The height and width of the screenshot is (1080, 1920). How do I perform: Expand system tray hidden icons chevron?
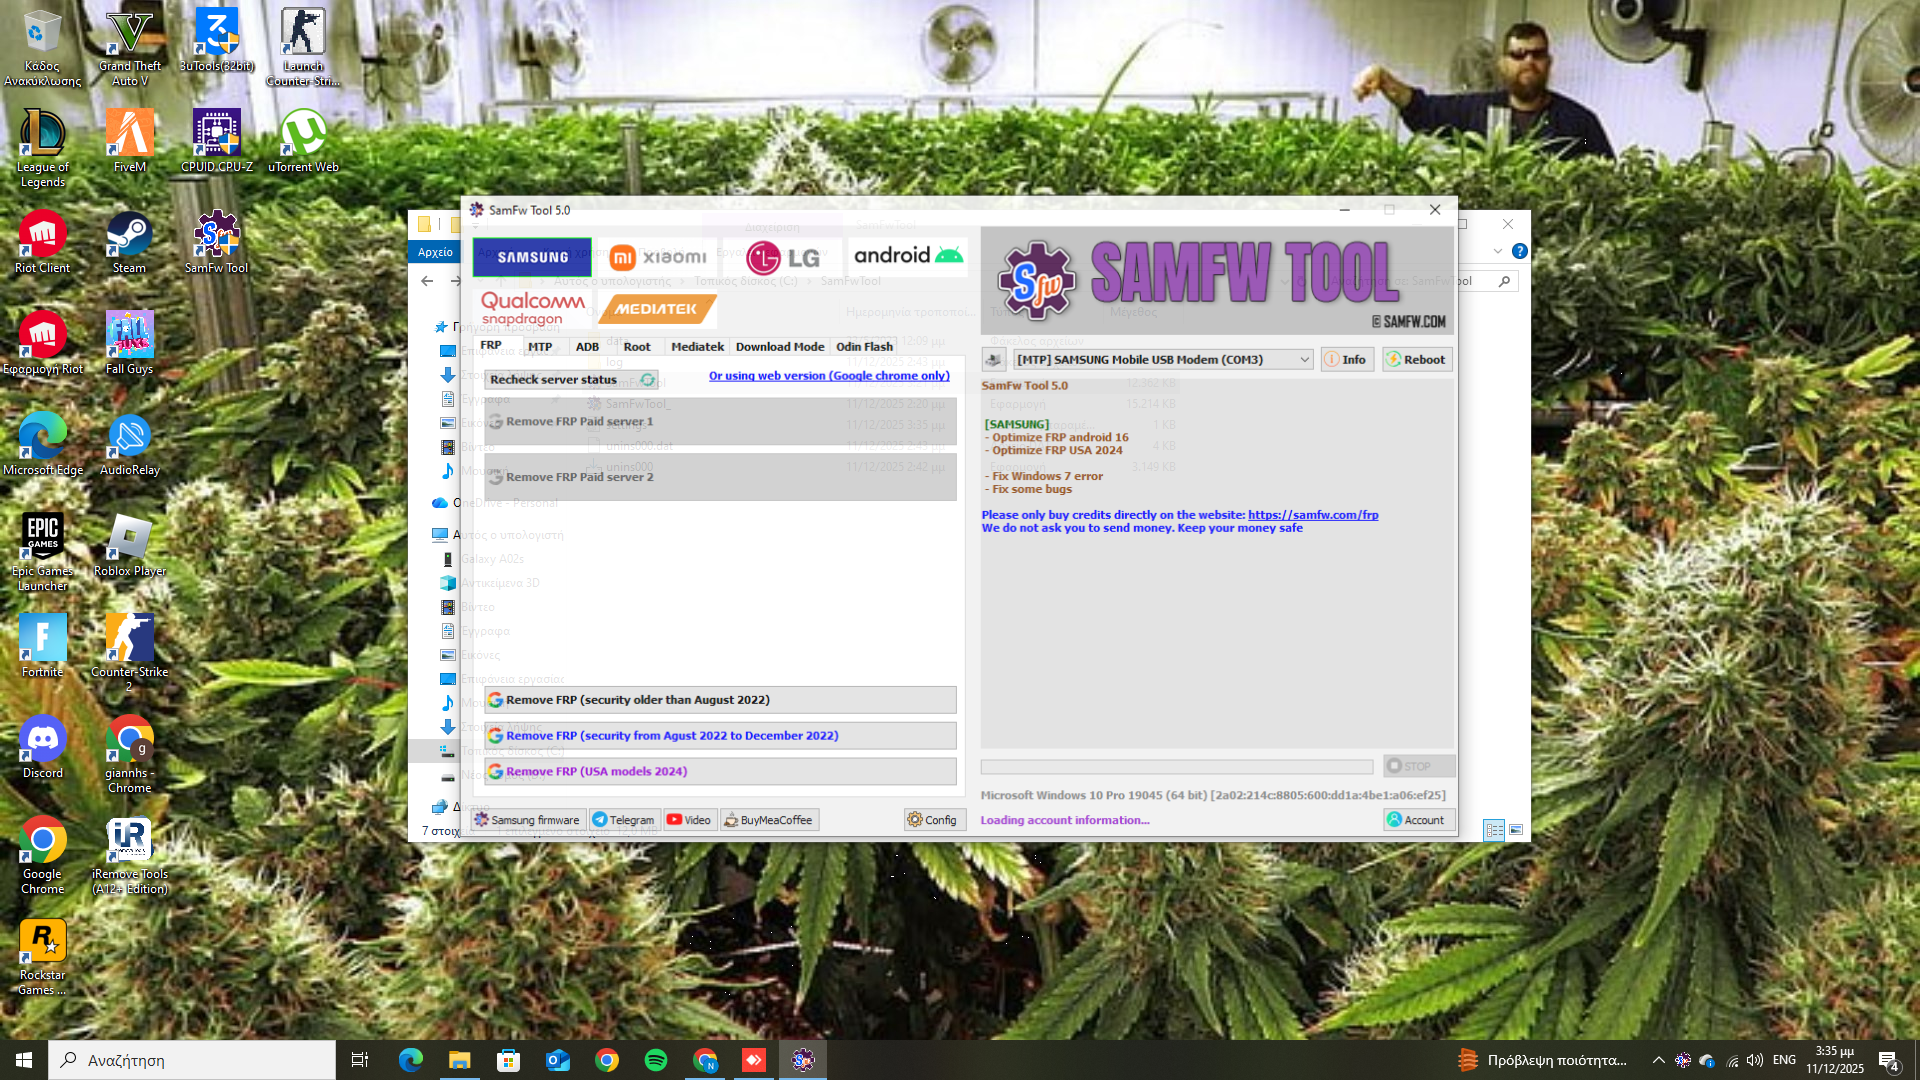click(x=1658, y=1060)
